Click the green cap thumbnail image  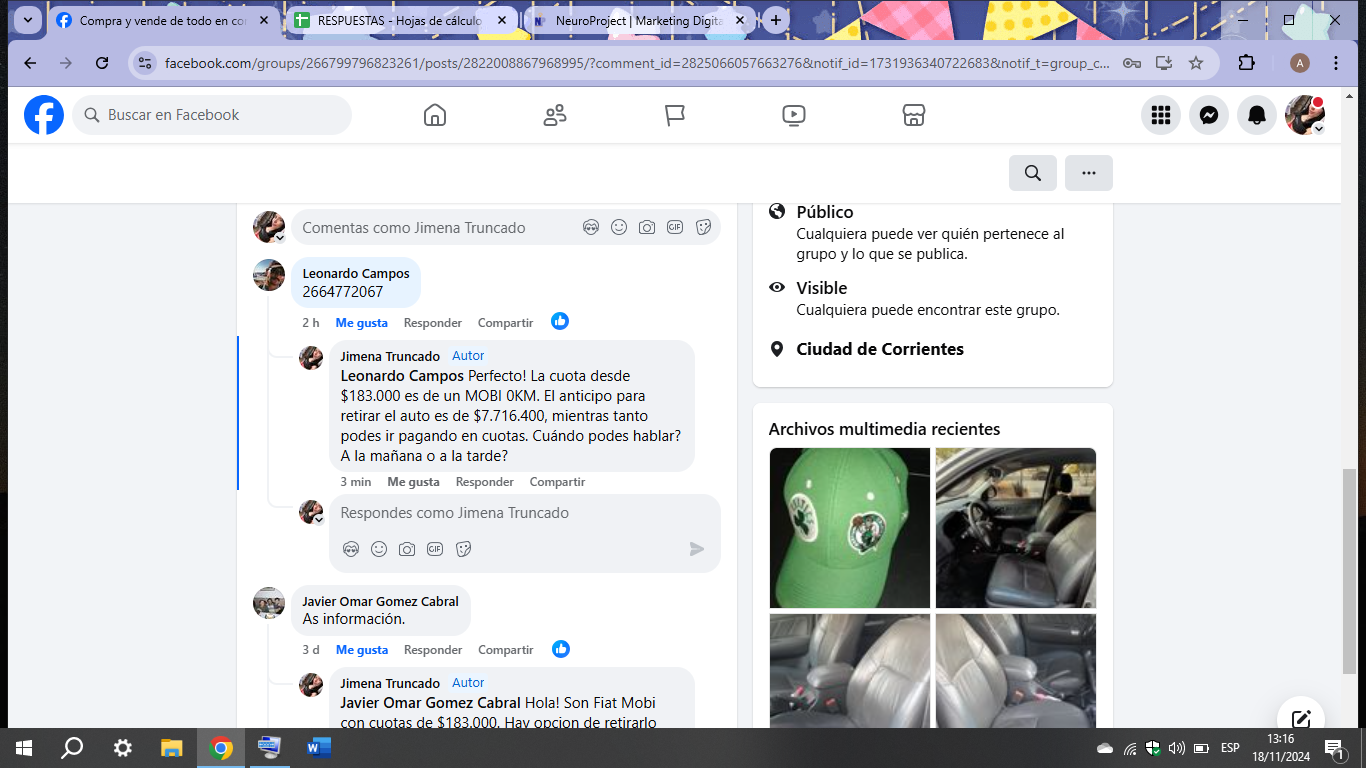point(849,528)
